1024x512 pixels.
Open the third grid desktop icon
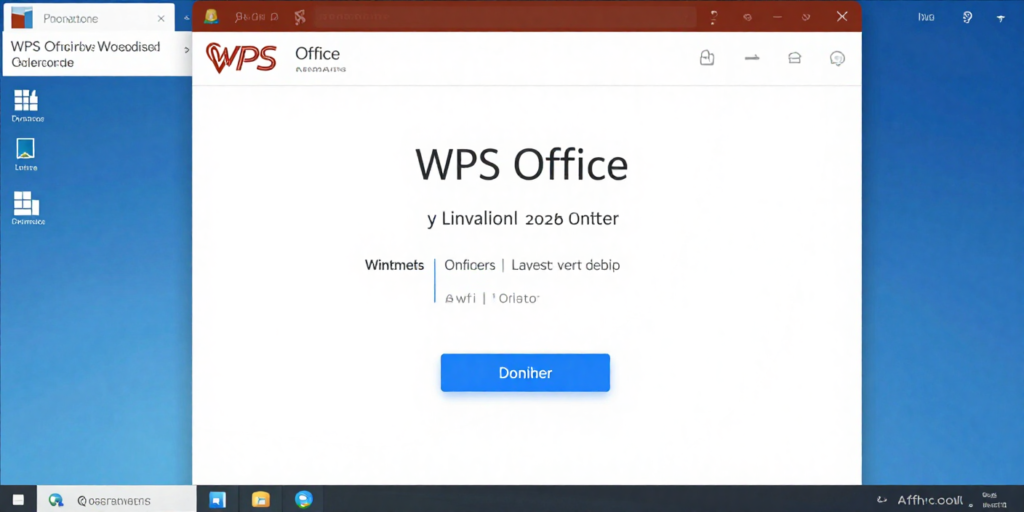click(x=27, y=209)
